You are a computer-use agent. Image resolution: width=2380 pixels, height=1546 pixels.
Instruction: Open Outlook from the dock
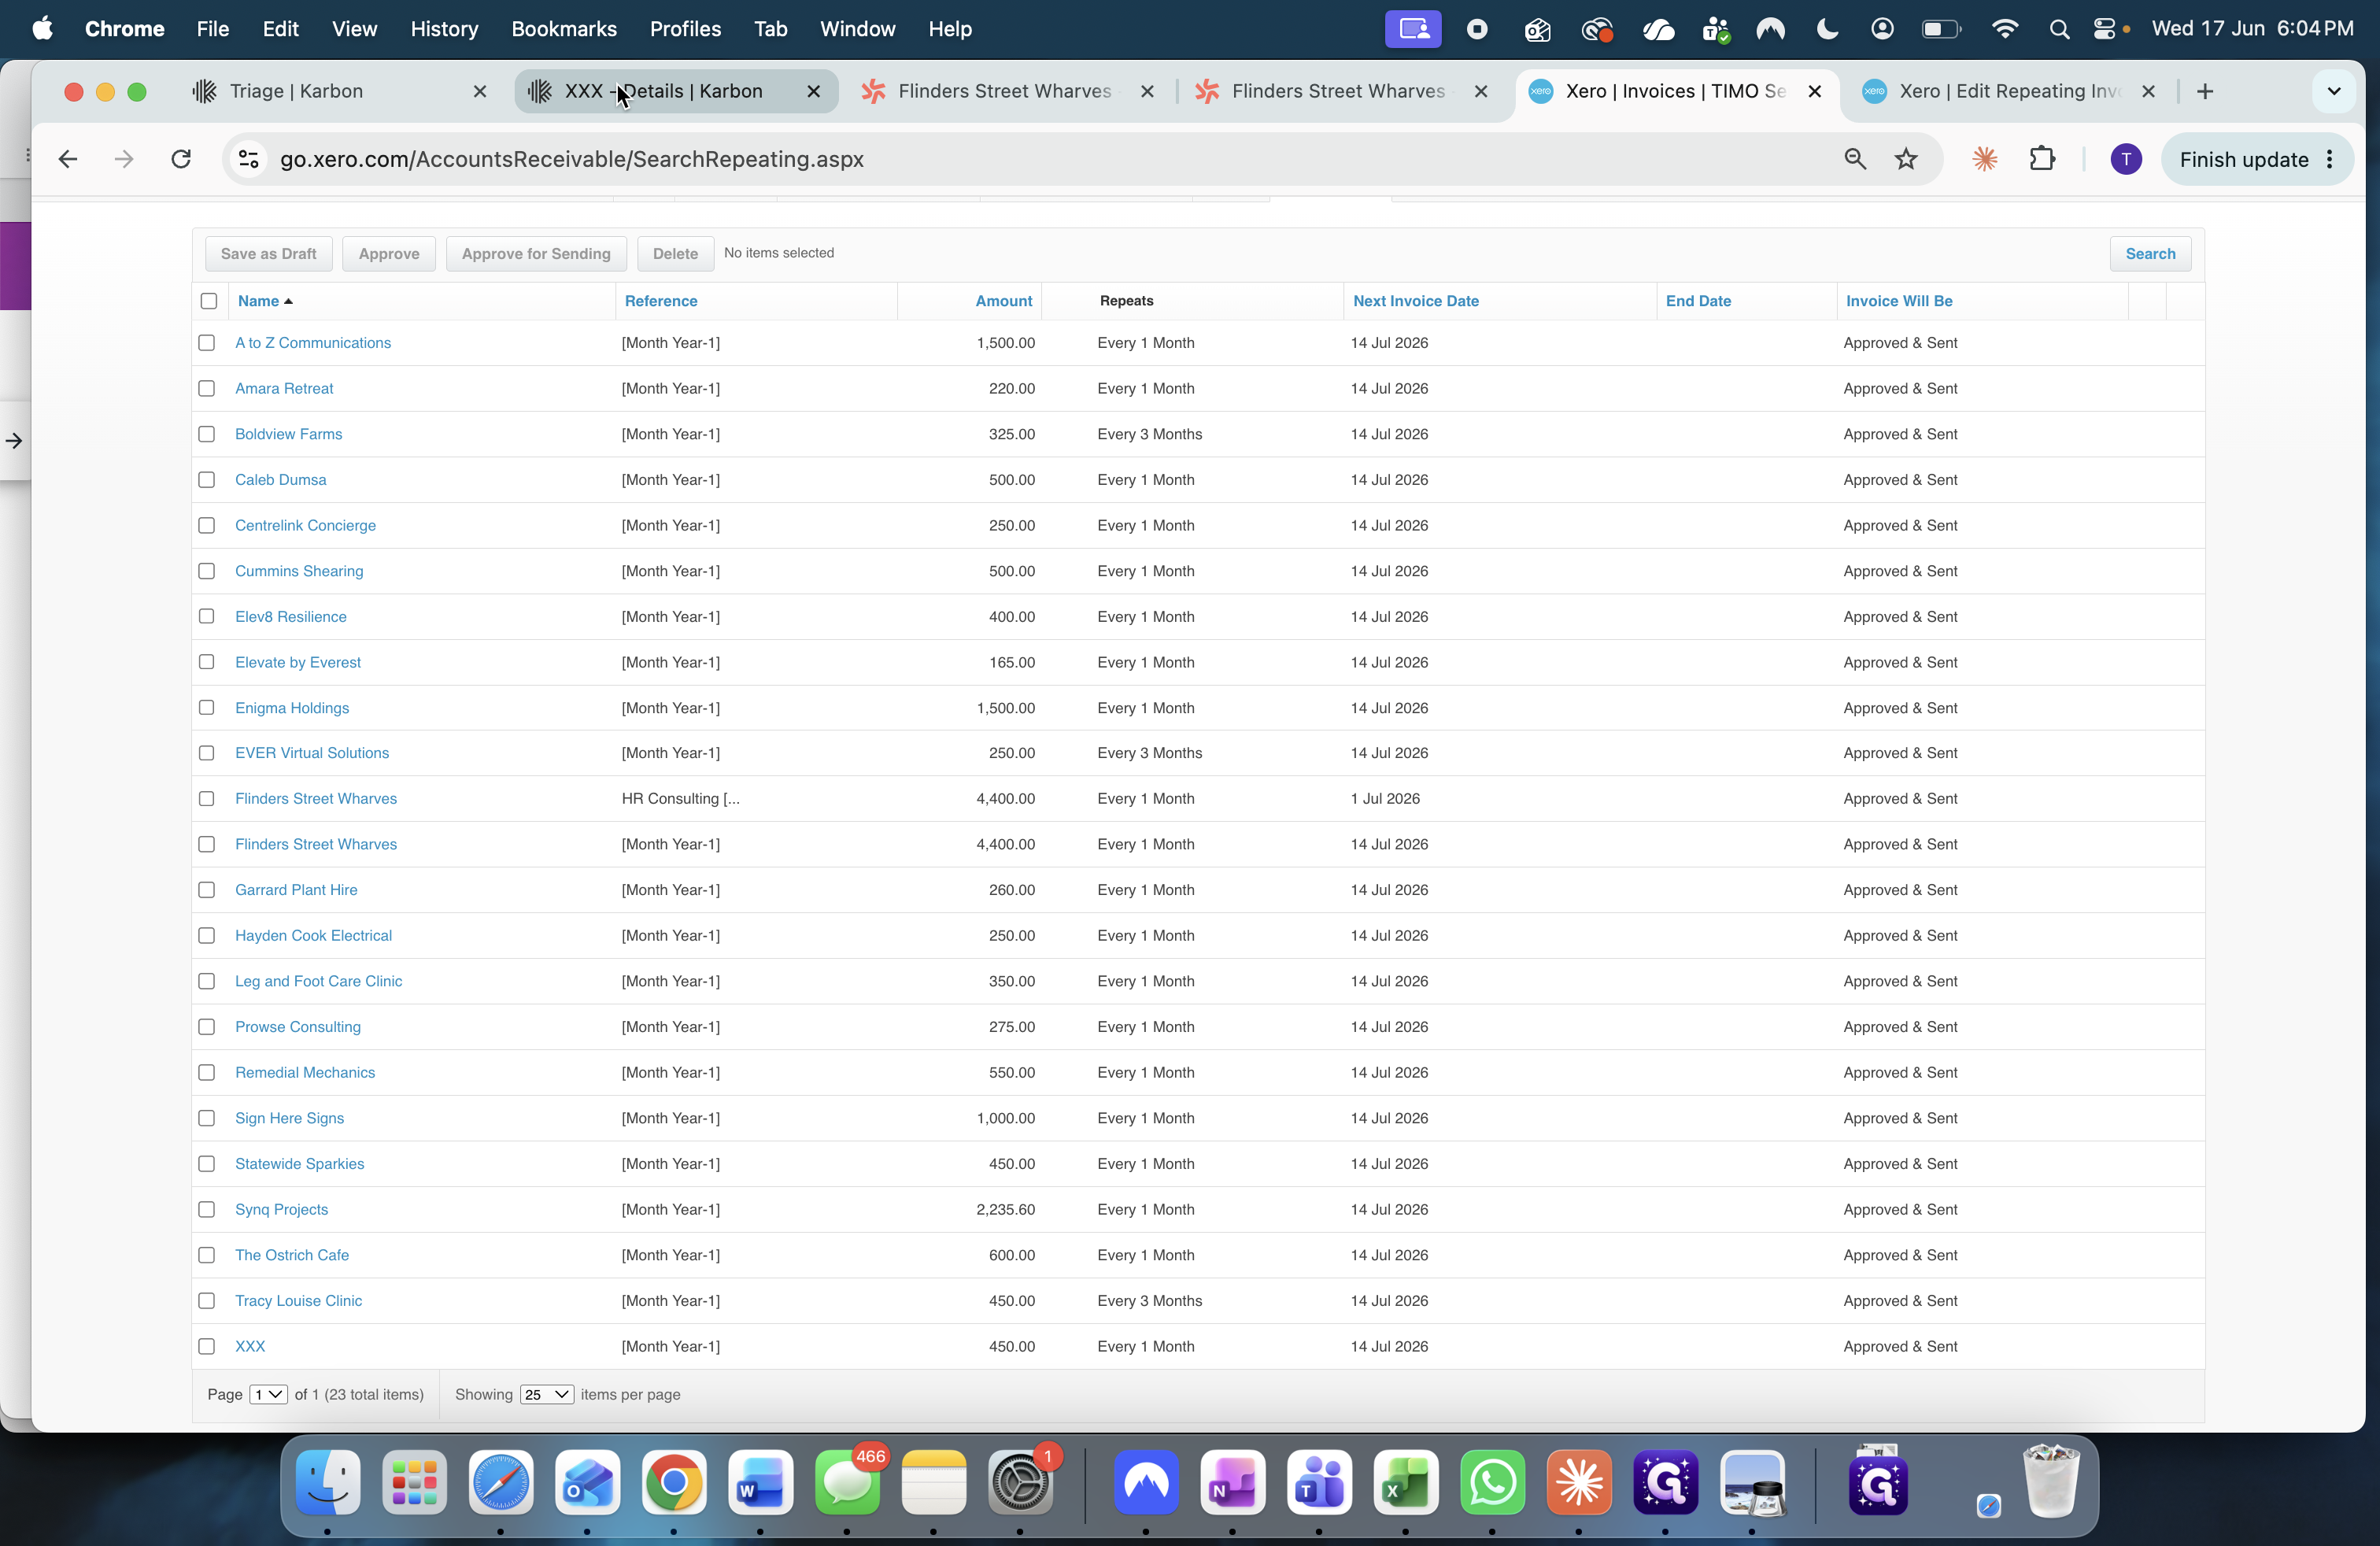587,1482
